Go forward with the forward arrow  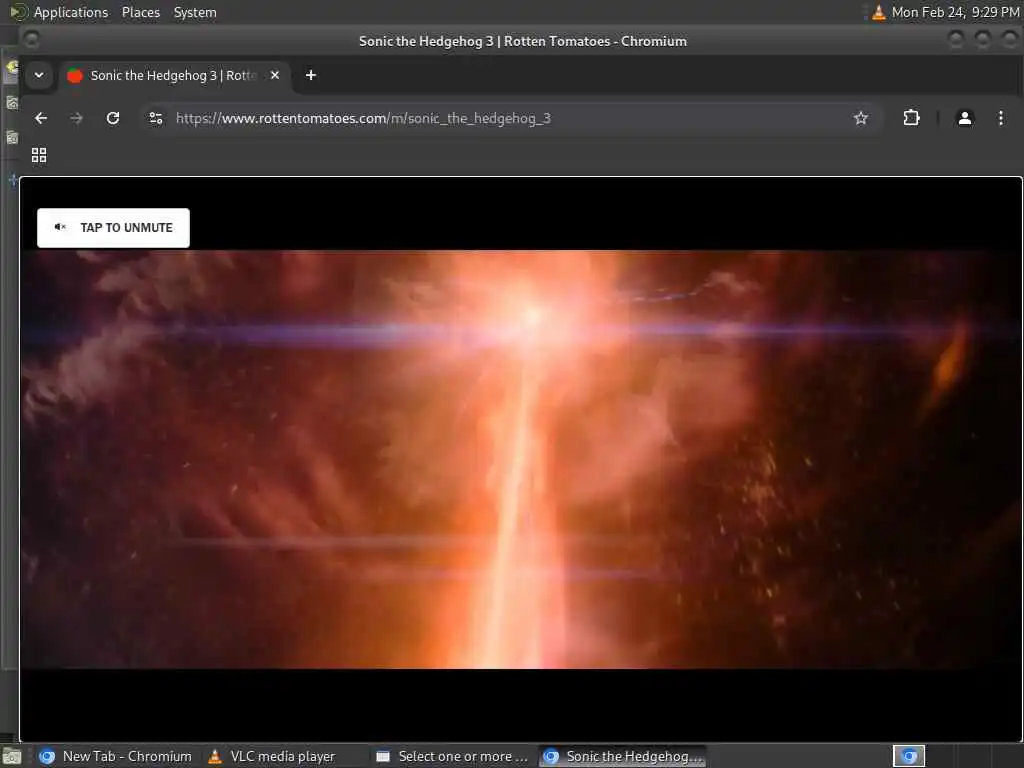76,118
